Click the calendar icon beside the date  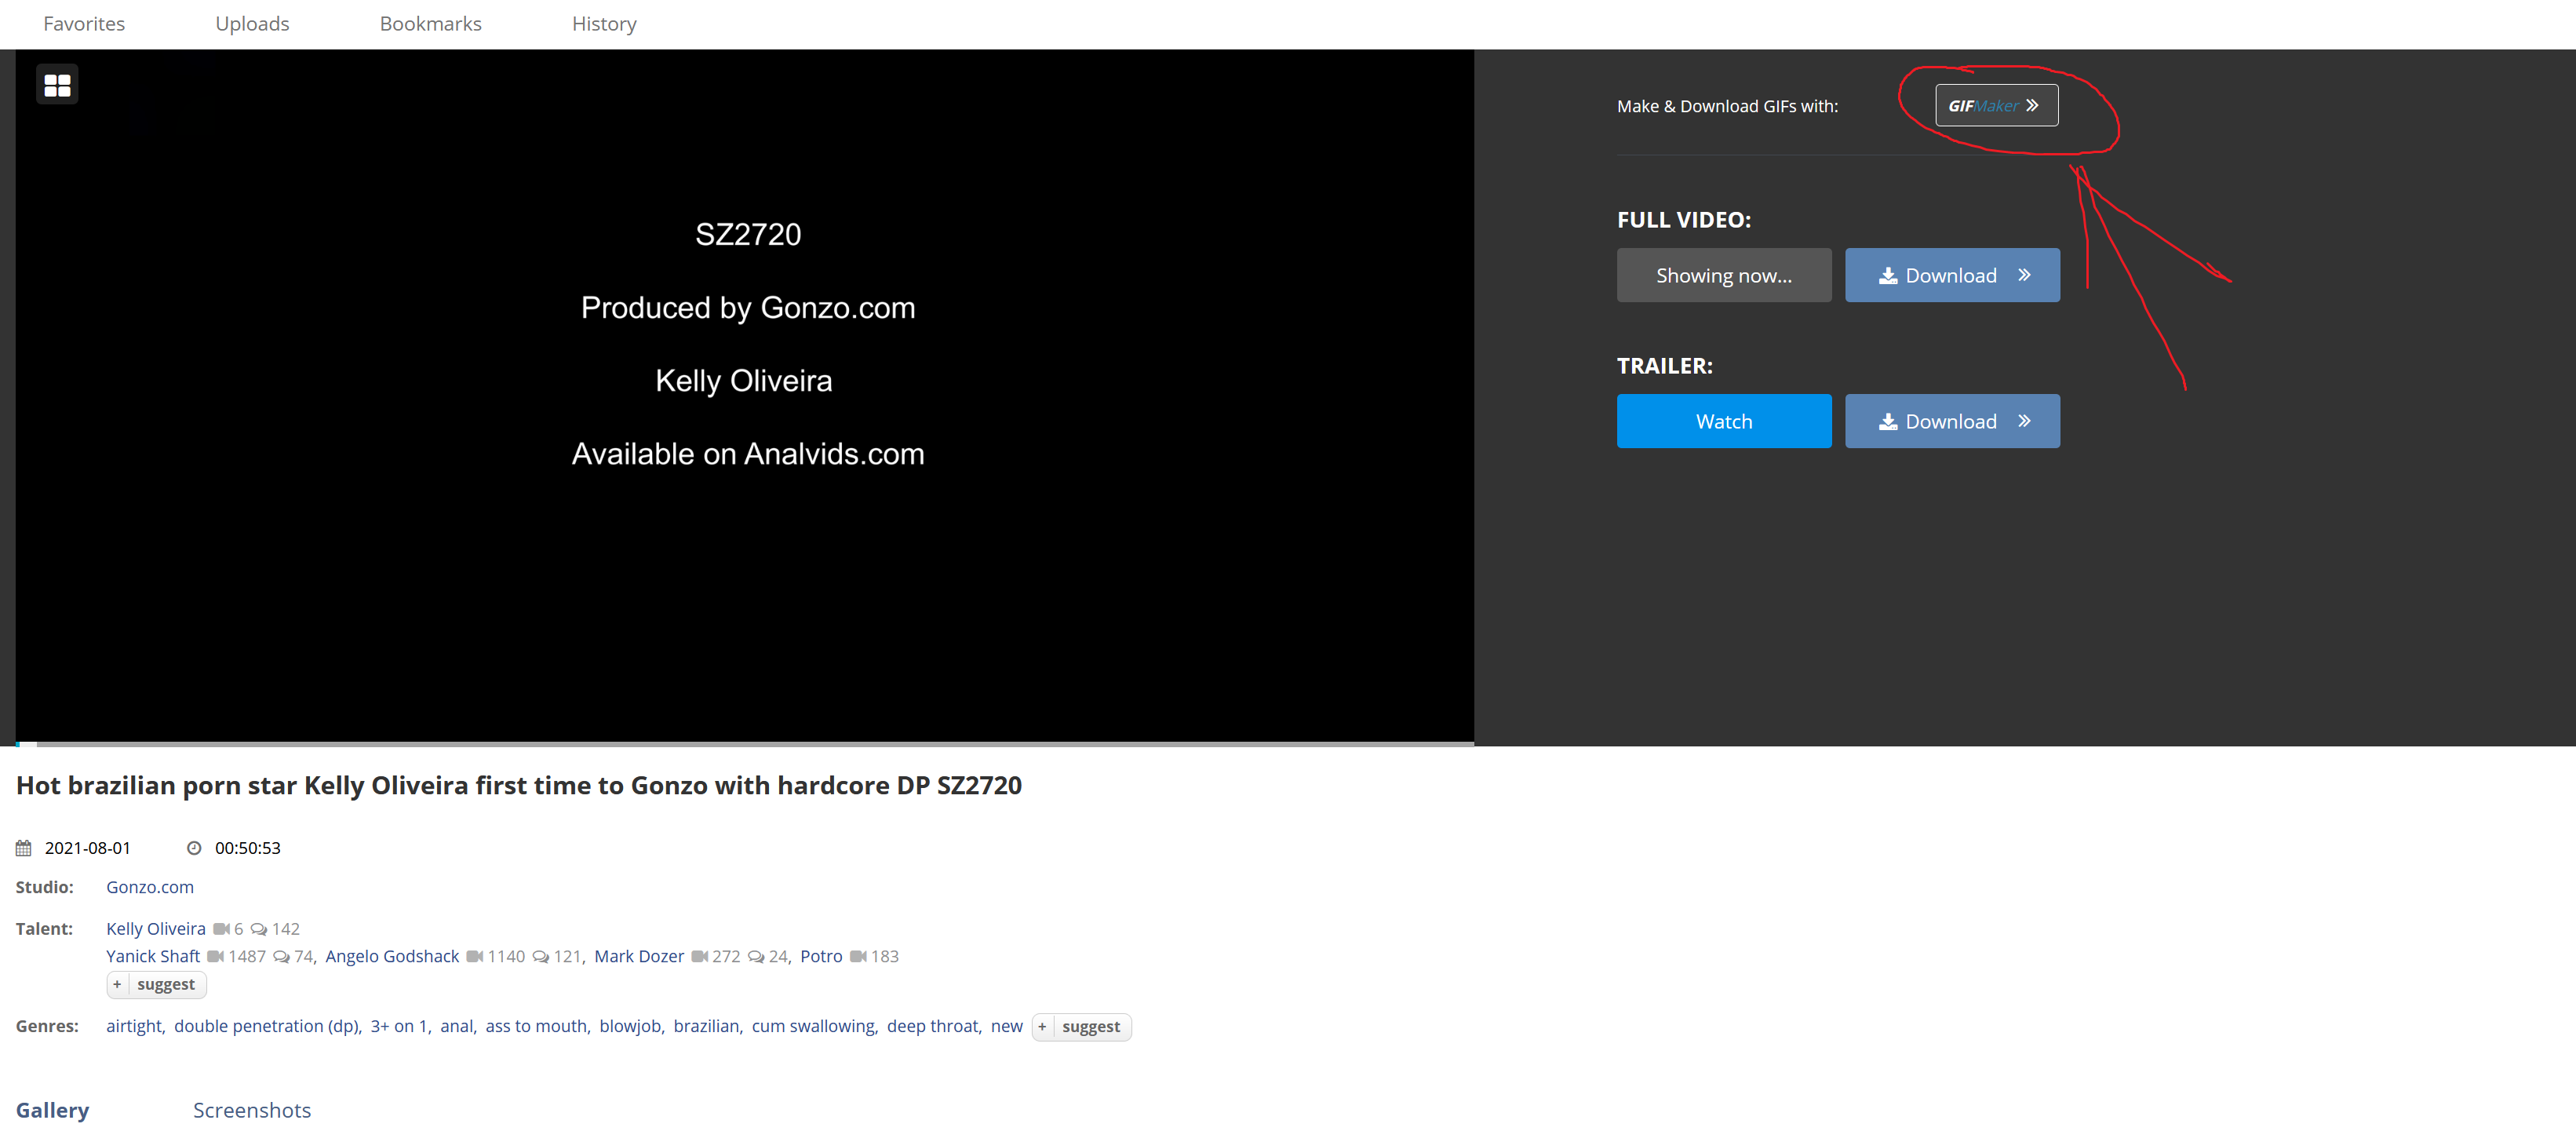[24, 848]
